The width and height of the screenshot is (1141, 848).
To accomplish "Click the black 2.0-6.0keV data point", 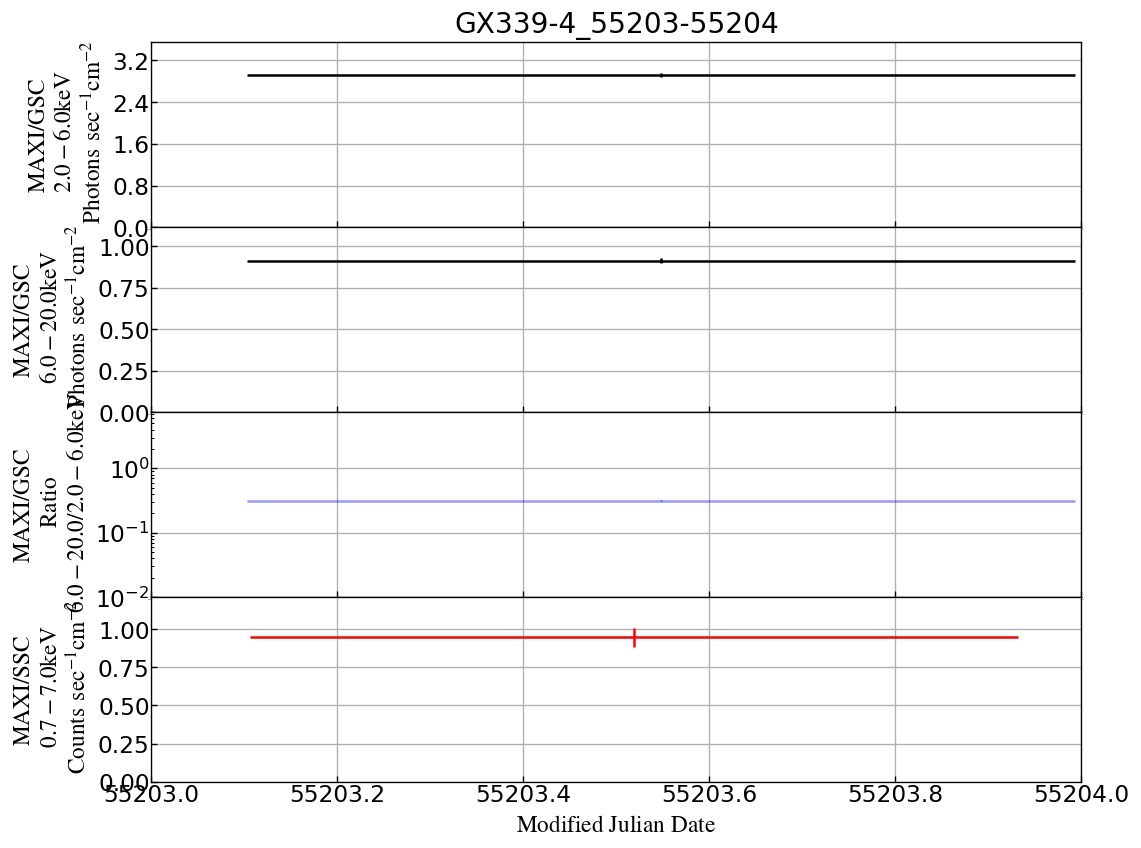I will [661, 75].
